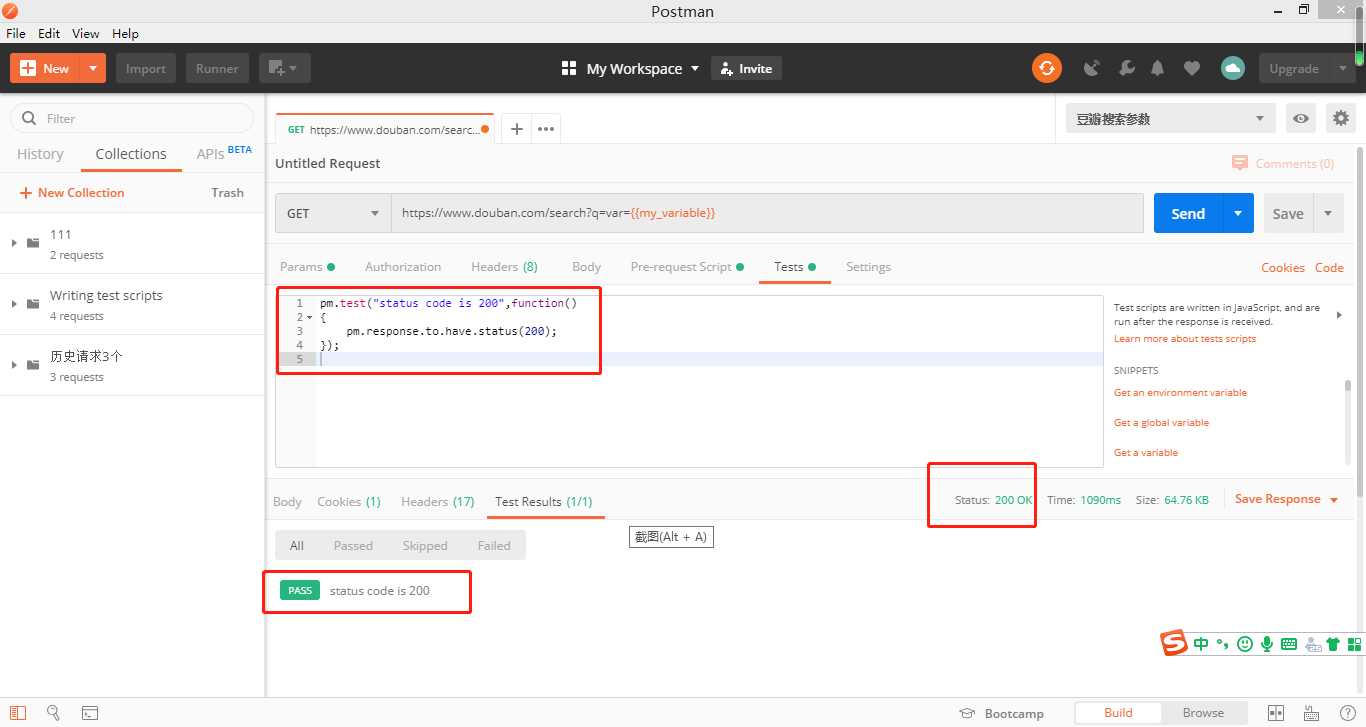
Task: Open the Headers (8) request tab
Action: tap(504, 267)
